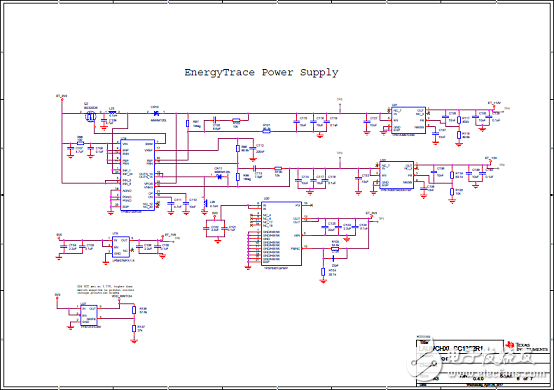Select the Q2 MOSFET transistor symbol

tap(91, 116)
